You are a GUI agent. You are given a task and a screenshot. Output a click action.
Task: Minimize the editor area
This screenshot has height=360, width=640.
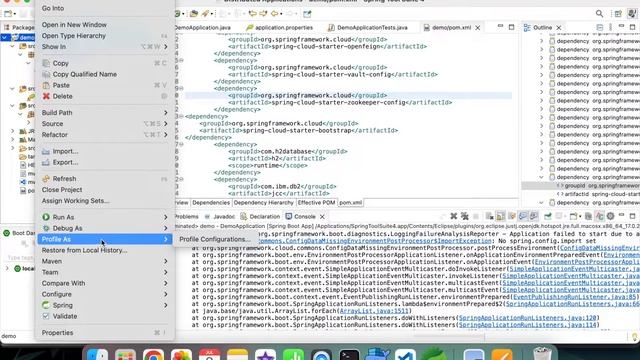coord(500,27)
